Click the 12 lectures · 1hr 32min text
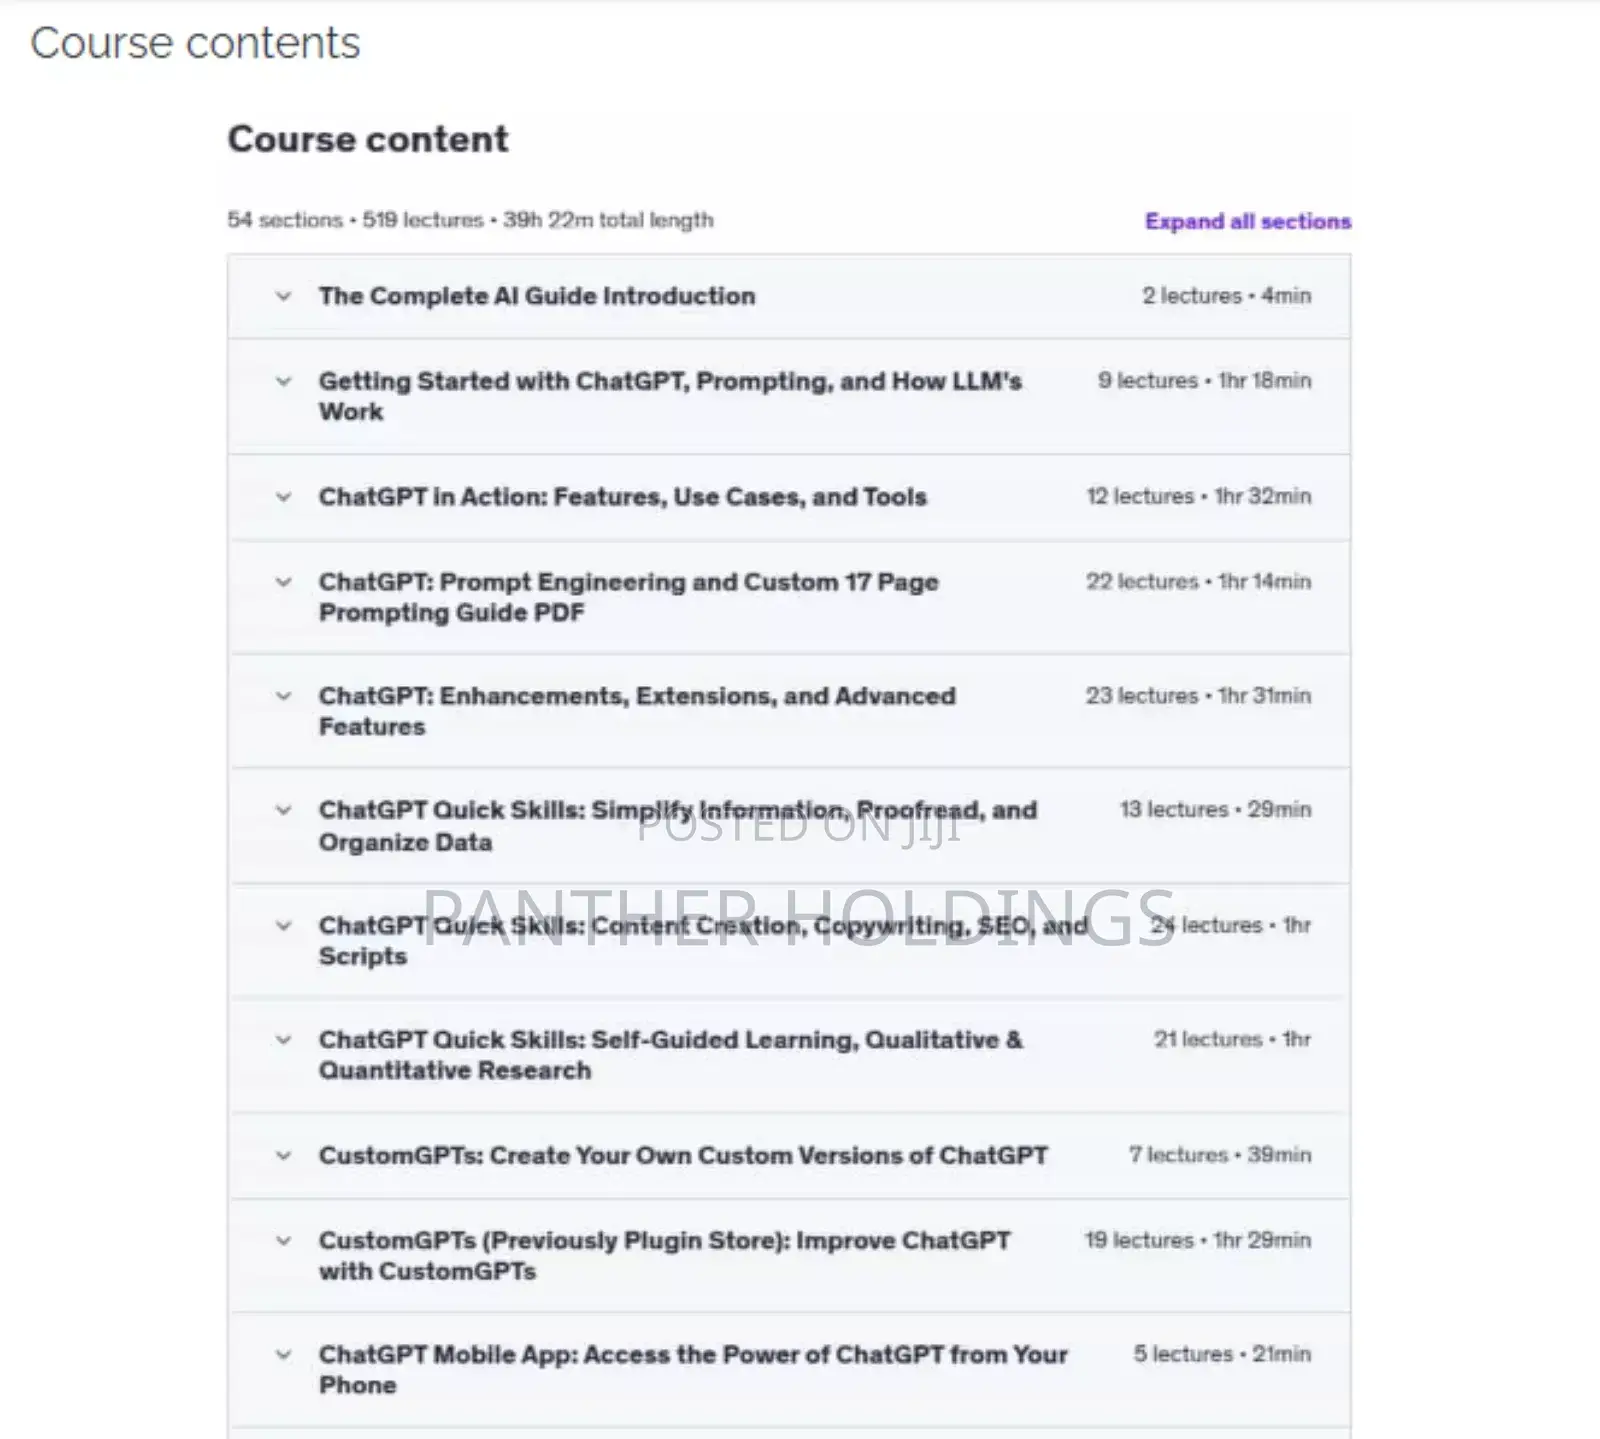 1198,497
